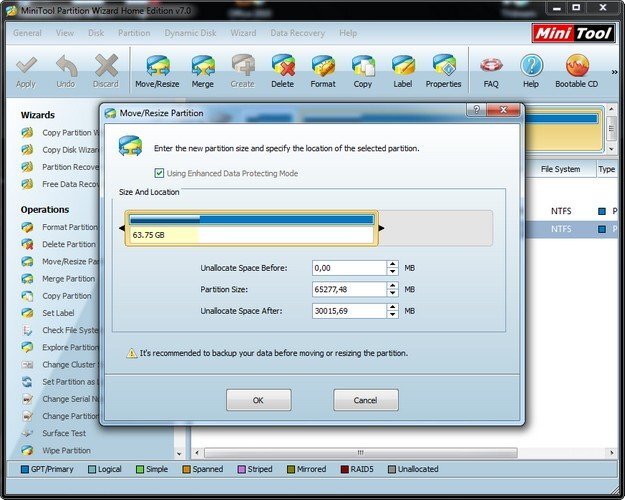Click the Partition Size input field
This screenshot has height=500, width=625.
coord(349,289)
